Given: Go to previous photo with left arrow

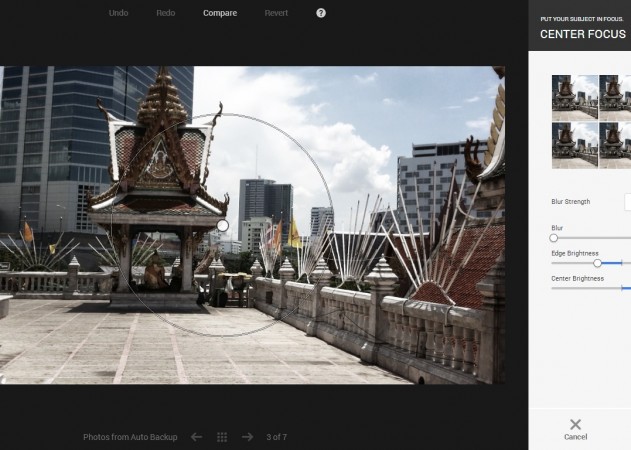Looking at the screenshot, I should click(x=197, y=437).
